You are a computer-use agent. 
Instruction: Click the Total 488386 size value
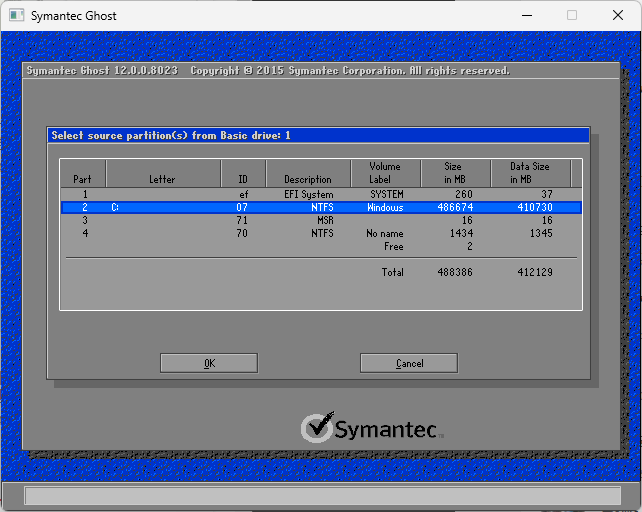click(455, 272)
